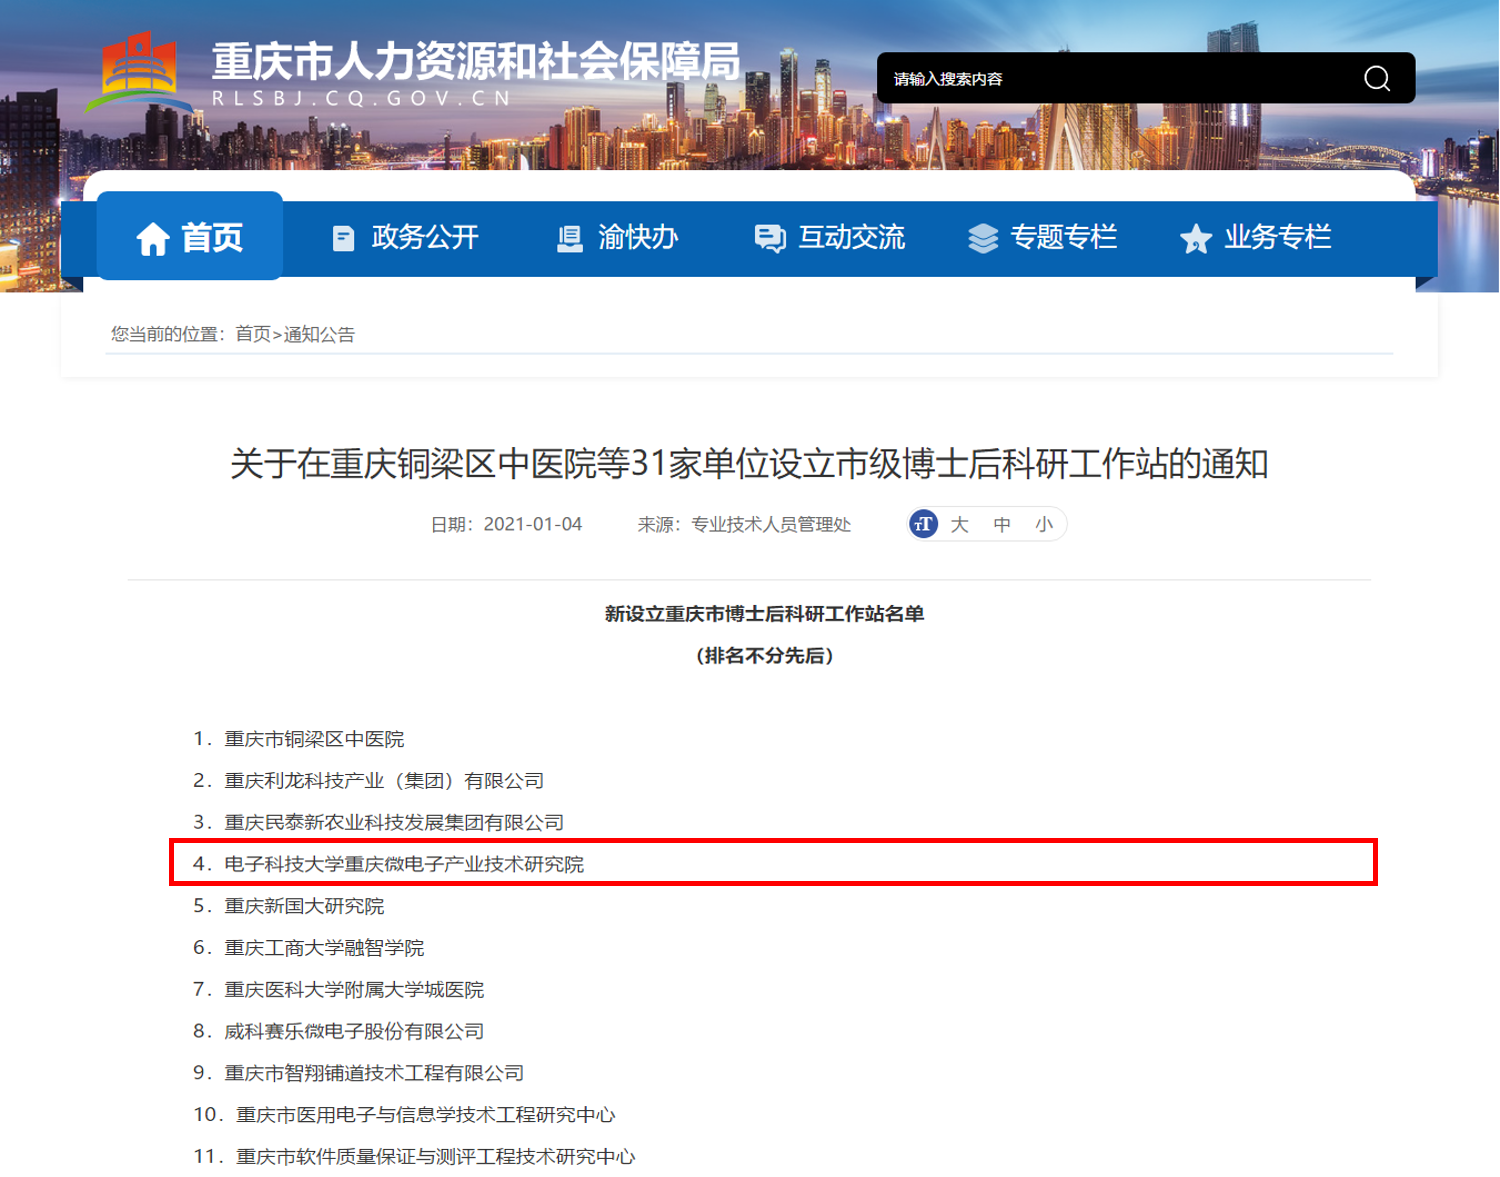Click the blue font-size tT icon
This screenshot has width=1500, height=1177.
924,524
